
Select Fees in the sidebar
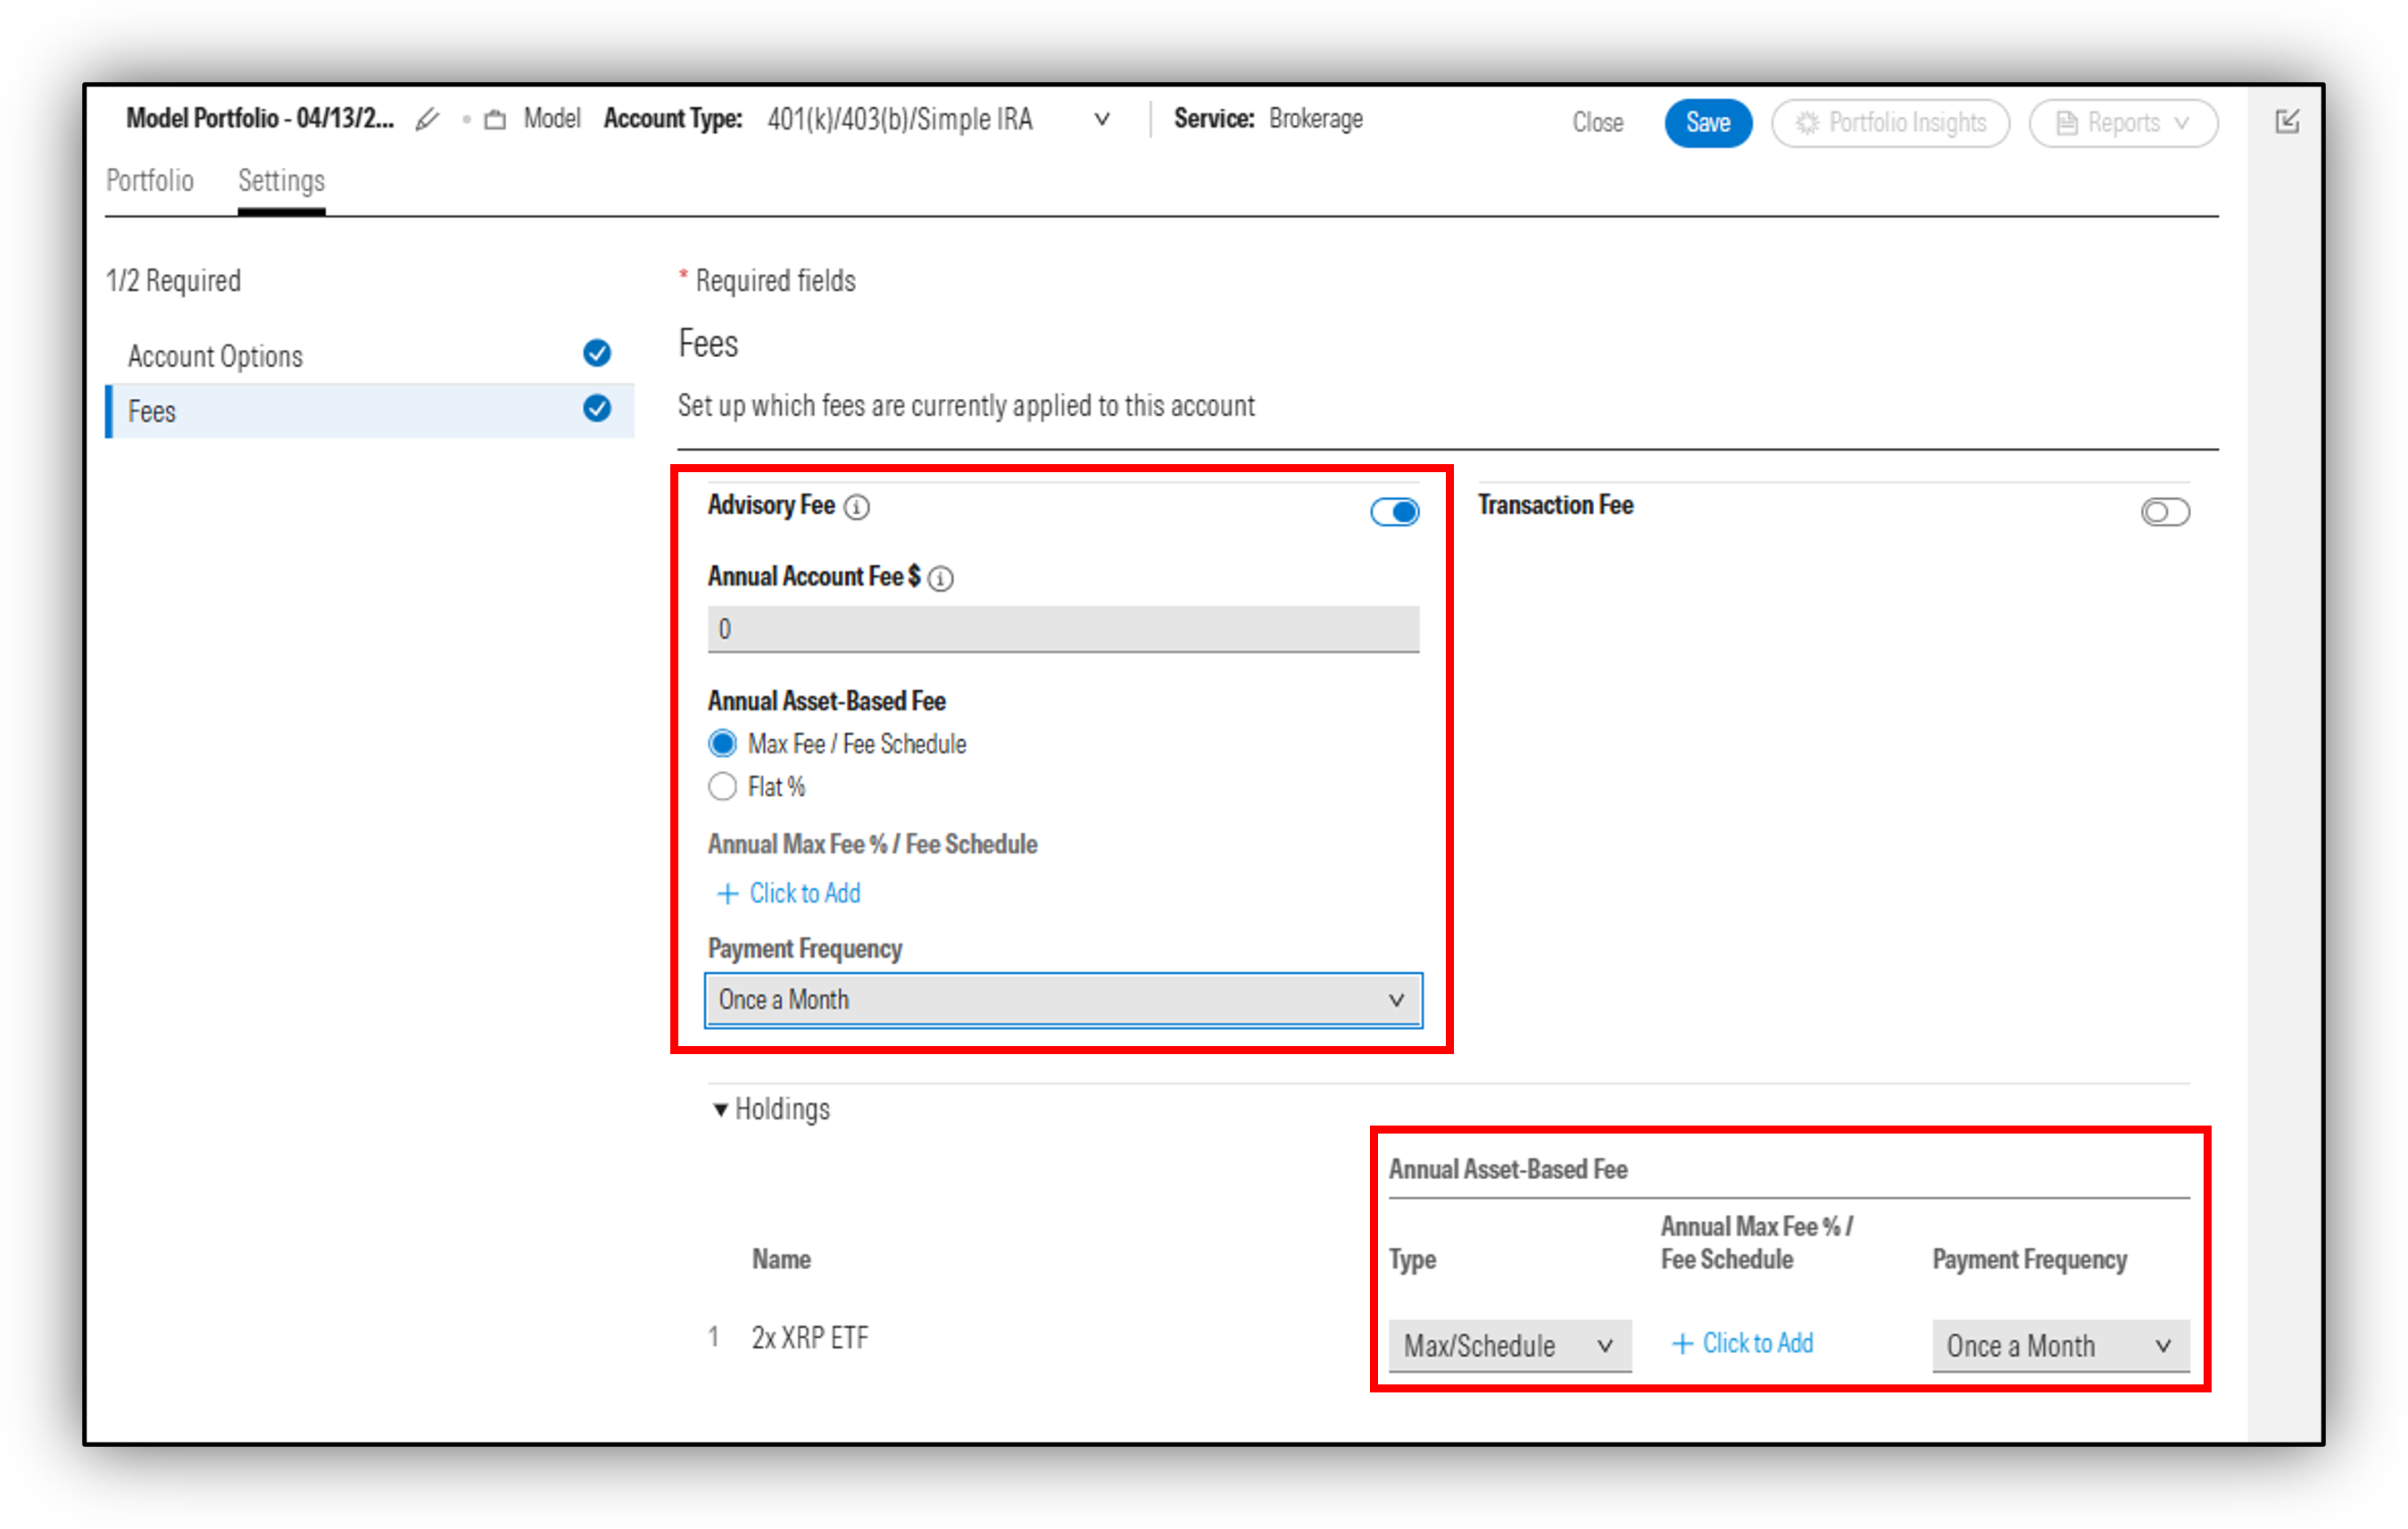pos(369,411)
